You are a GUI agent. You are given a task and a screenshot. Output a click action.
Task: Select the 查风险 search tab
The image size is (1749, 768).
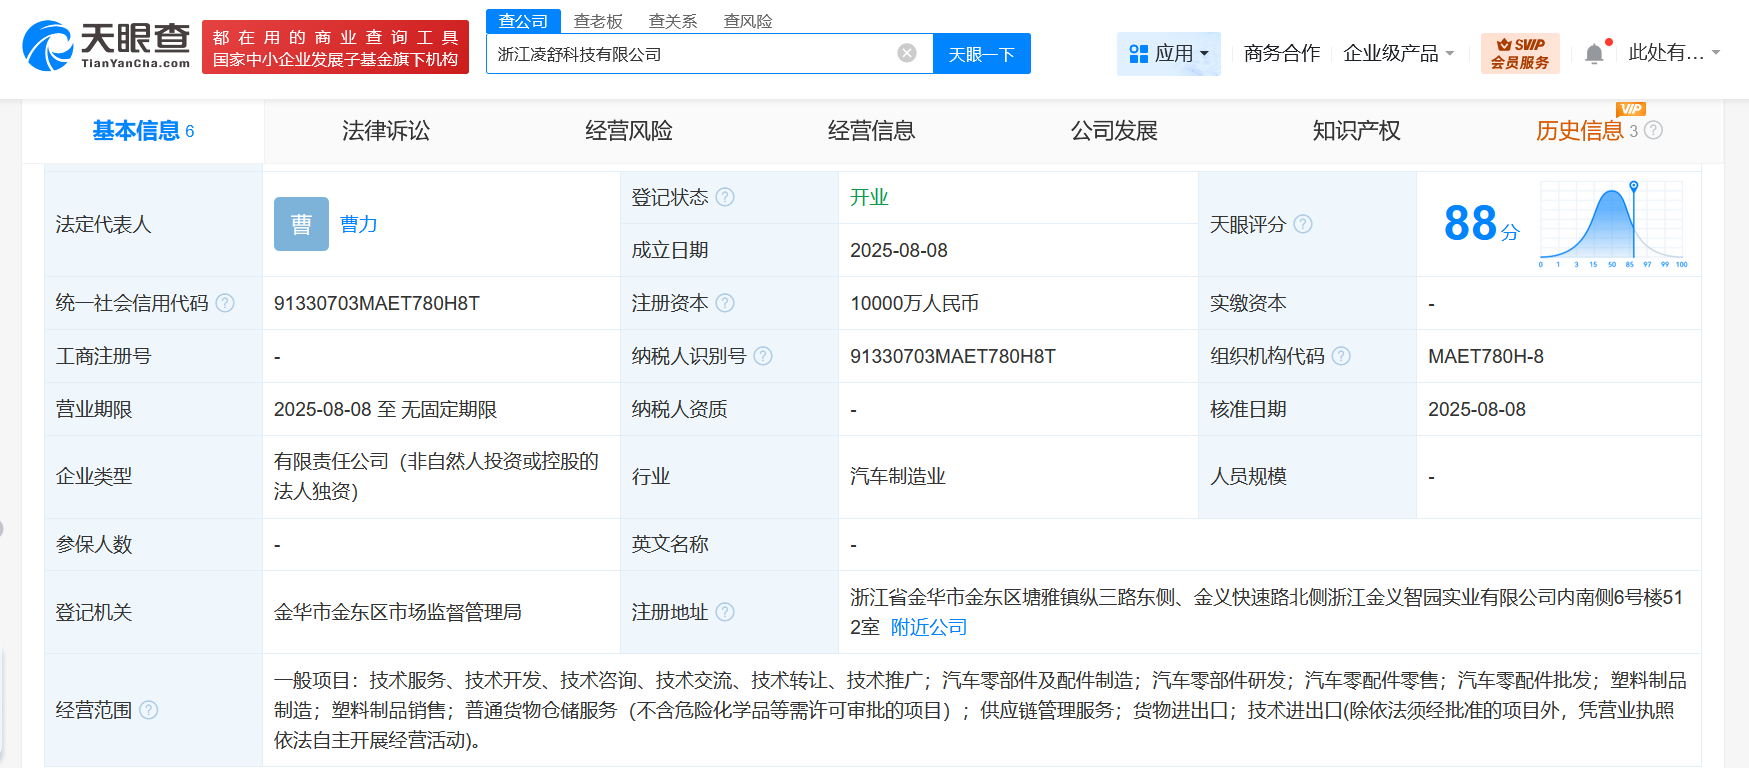[x=748, y=21]
